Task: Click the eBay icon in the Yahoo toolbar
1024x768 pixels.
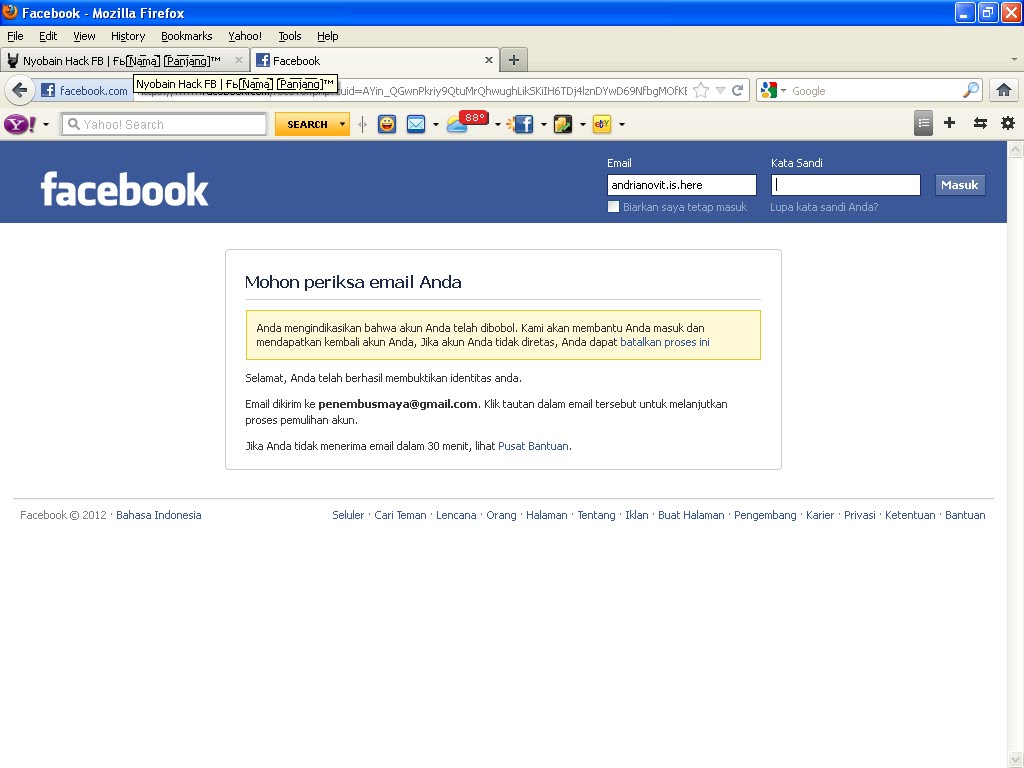Action: [x=602, y=124]
